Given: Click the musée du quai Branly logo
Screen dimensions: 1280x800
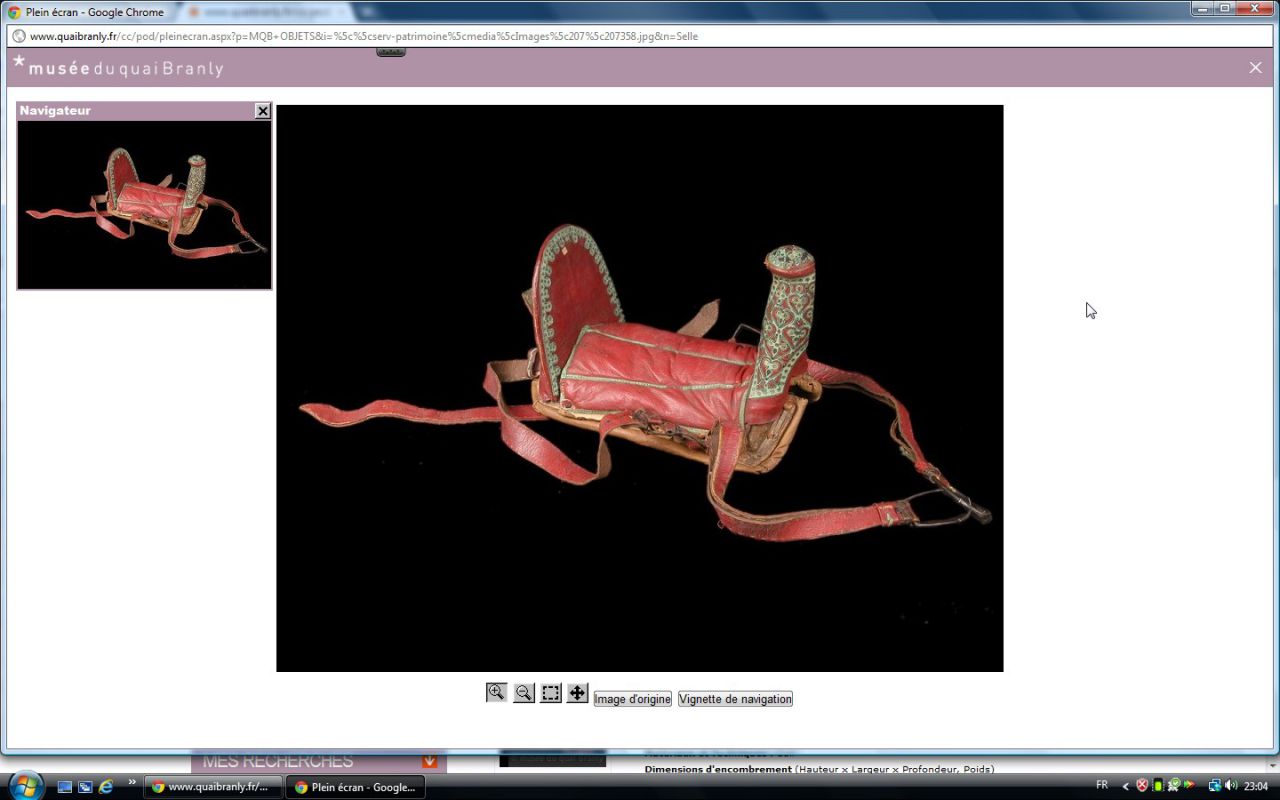Looking at the screenshot, I should [118, 67].
